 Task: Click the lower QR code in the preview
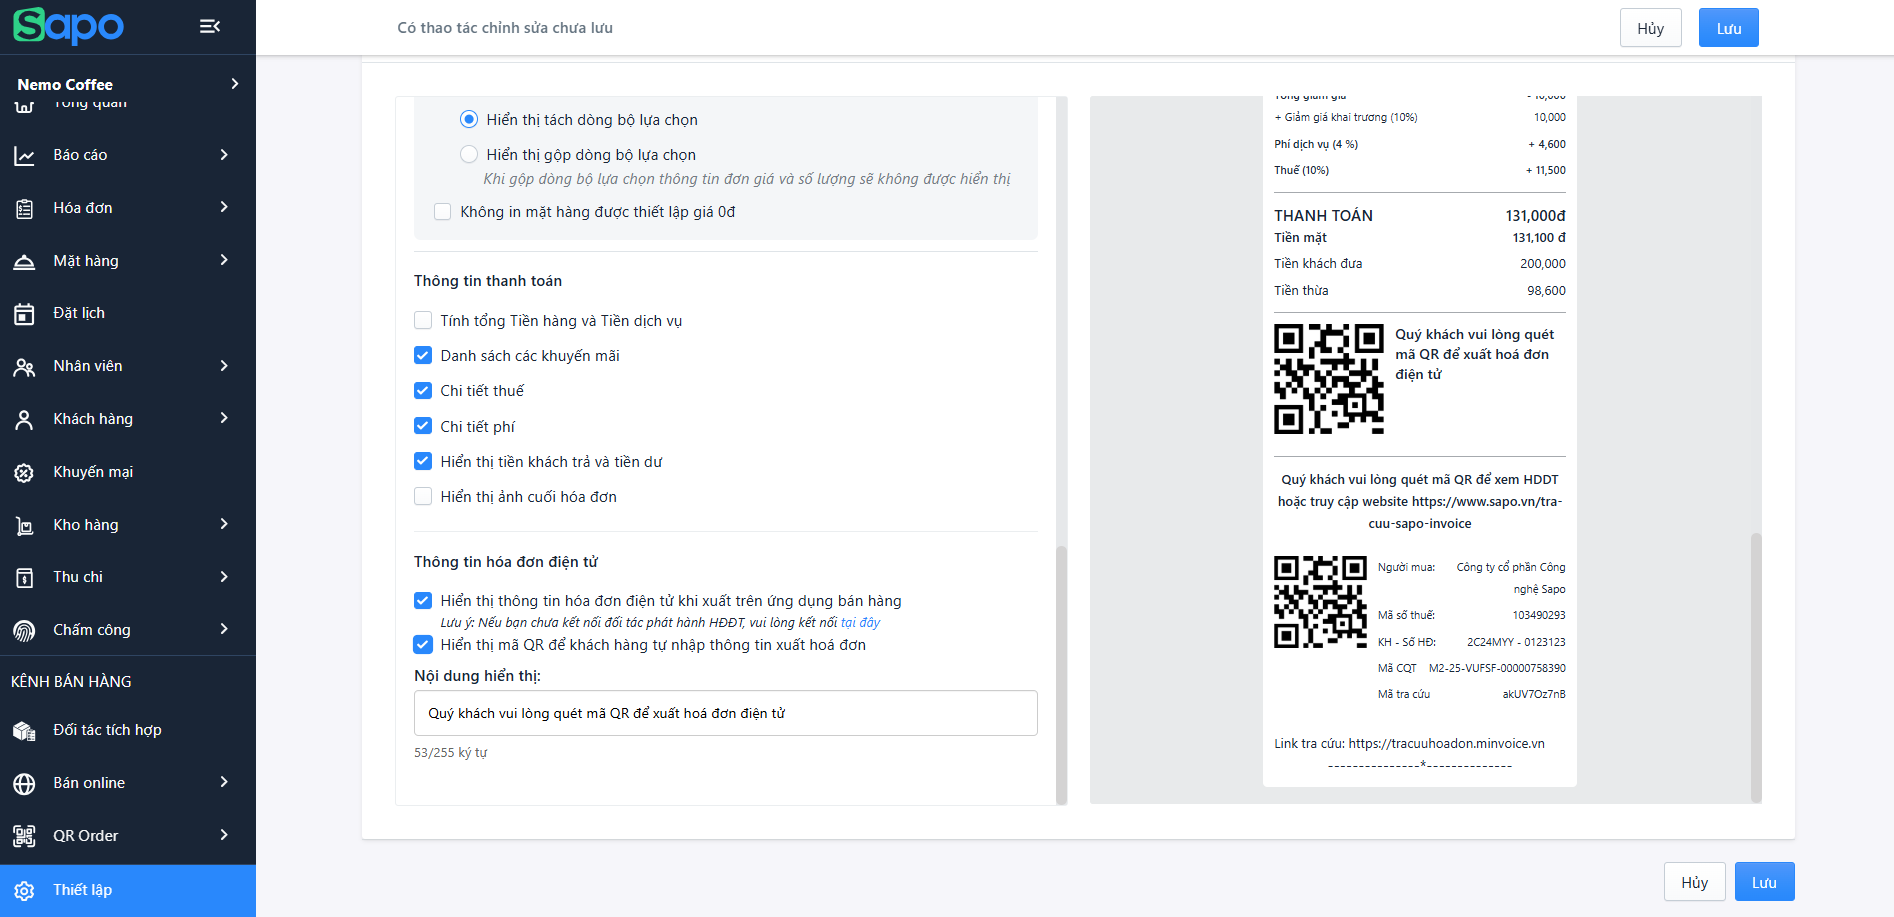1320,602
